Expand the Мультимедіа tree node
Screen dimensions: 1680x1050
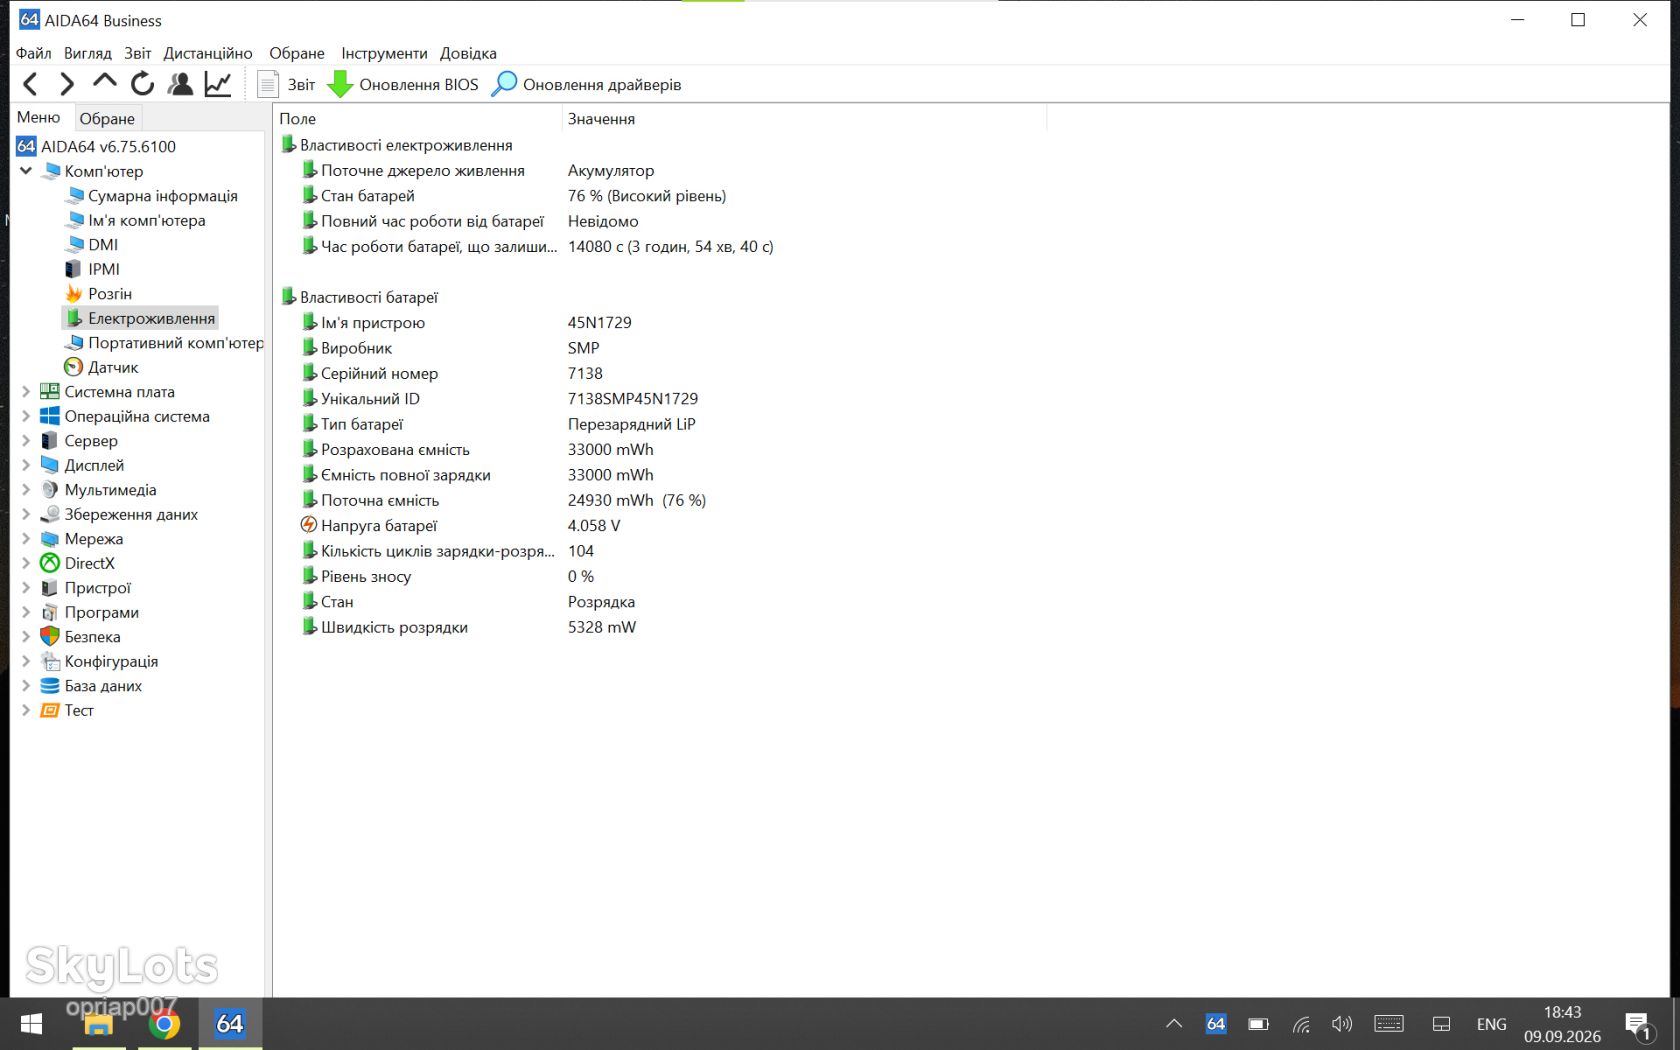[26, 490]
